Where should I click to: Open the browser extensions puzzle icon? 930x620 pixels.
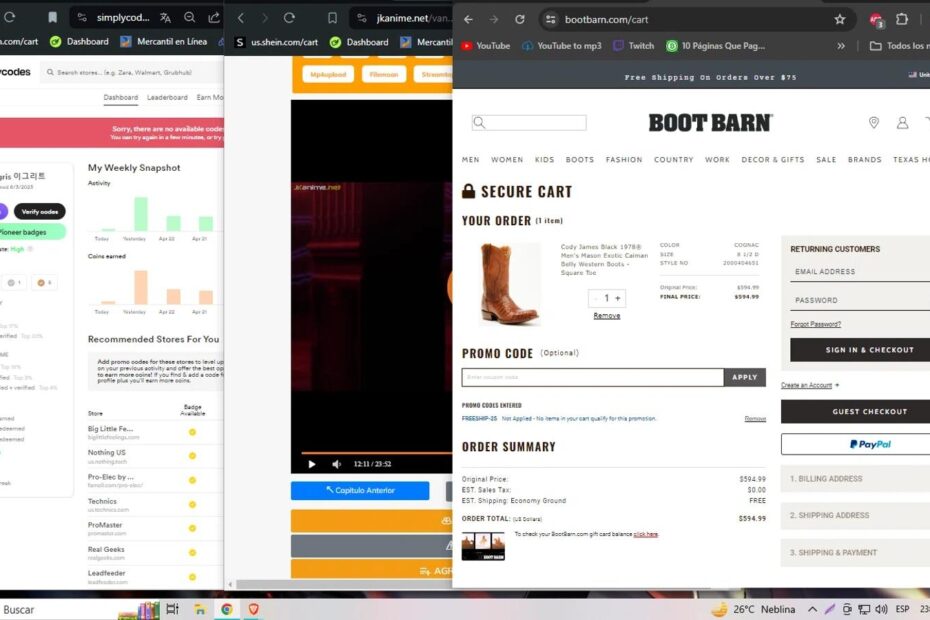tap(902, 19)
